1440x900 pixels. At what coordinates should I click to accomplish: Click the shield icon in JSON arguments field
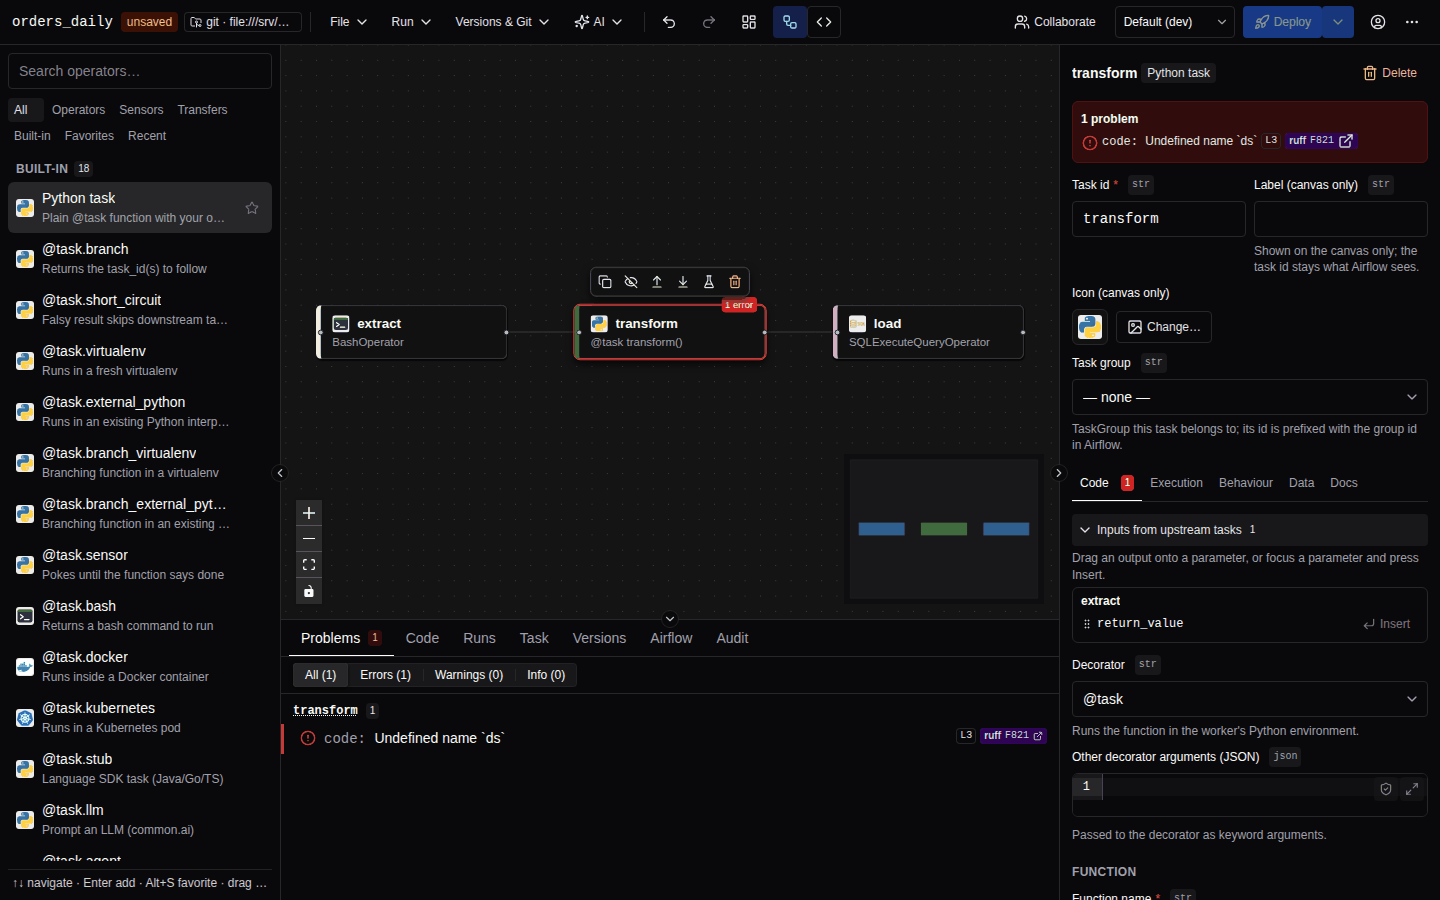(x=1386, y=789)
